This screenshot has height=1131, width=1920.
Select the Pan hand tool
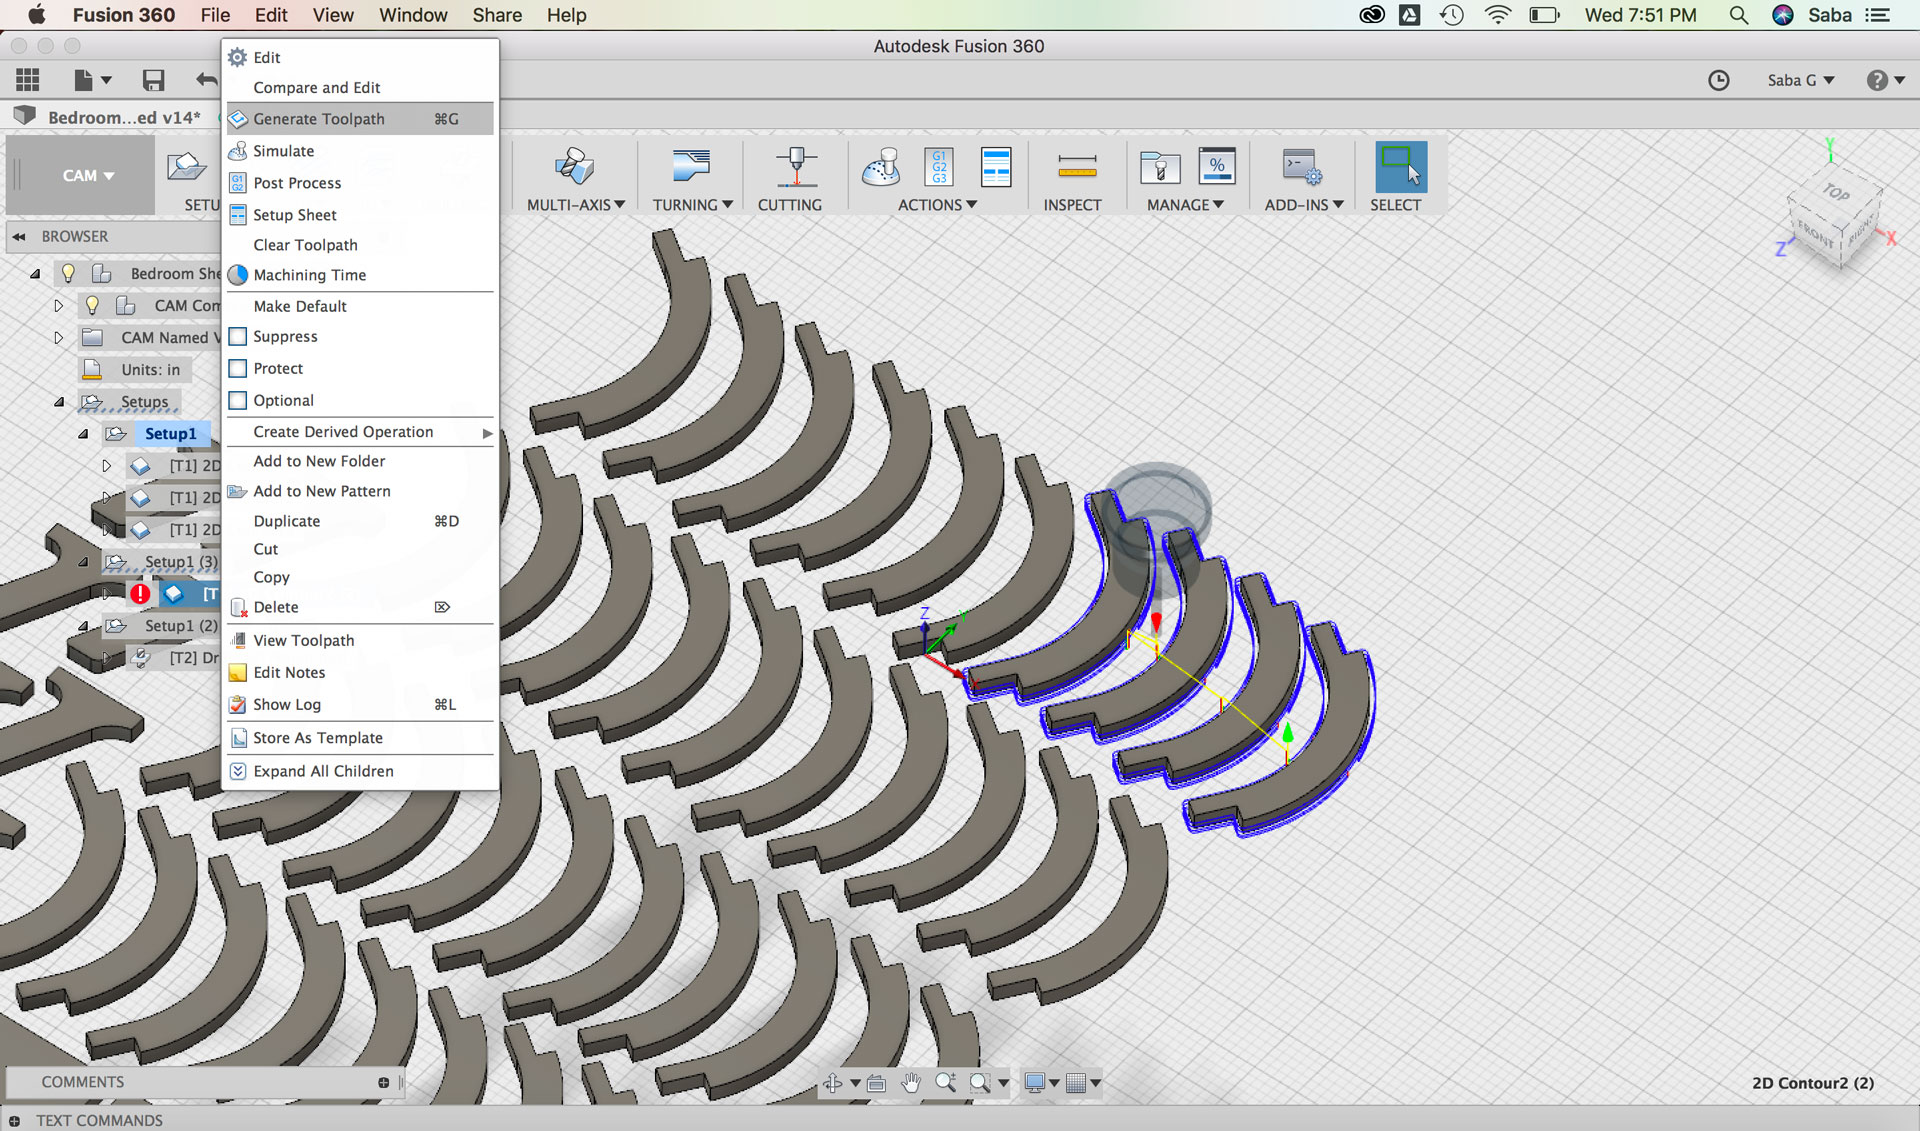pyautogui.click(x=910, y=1083)
